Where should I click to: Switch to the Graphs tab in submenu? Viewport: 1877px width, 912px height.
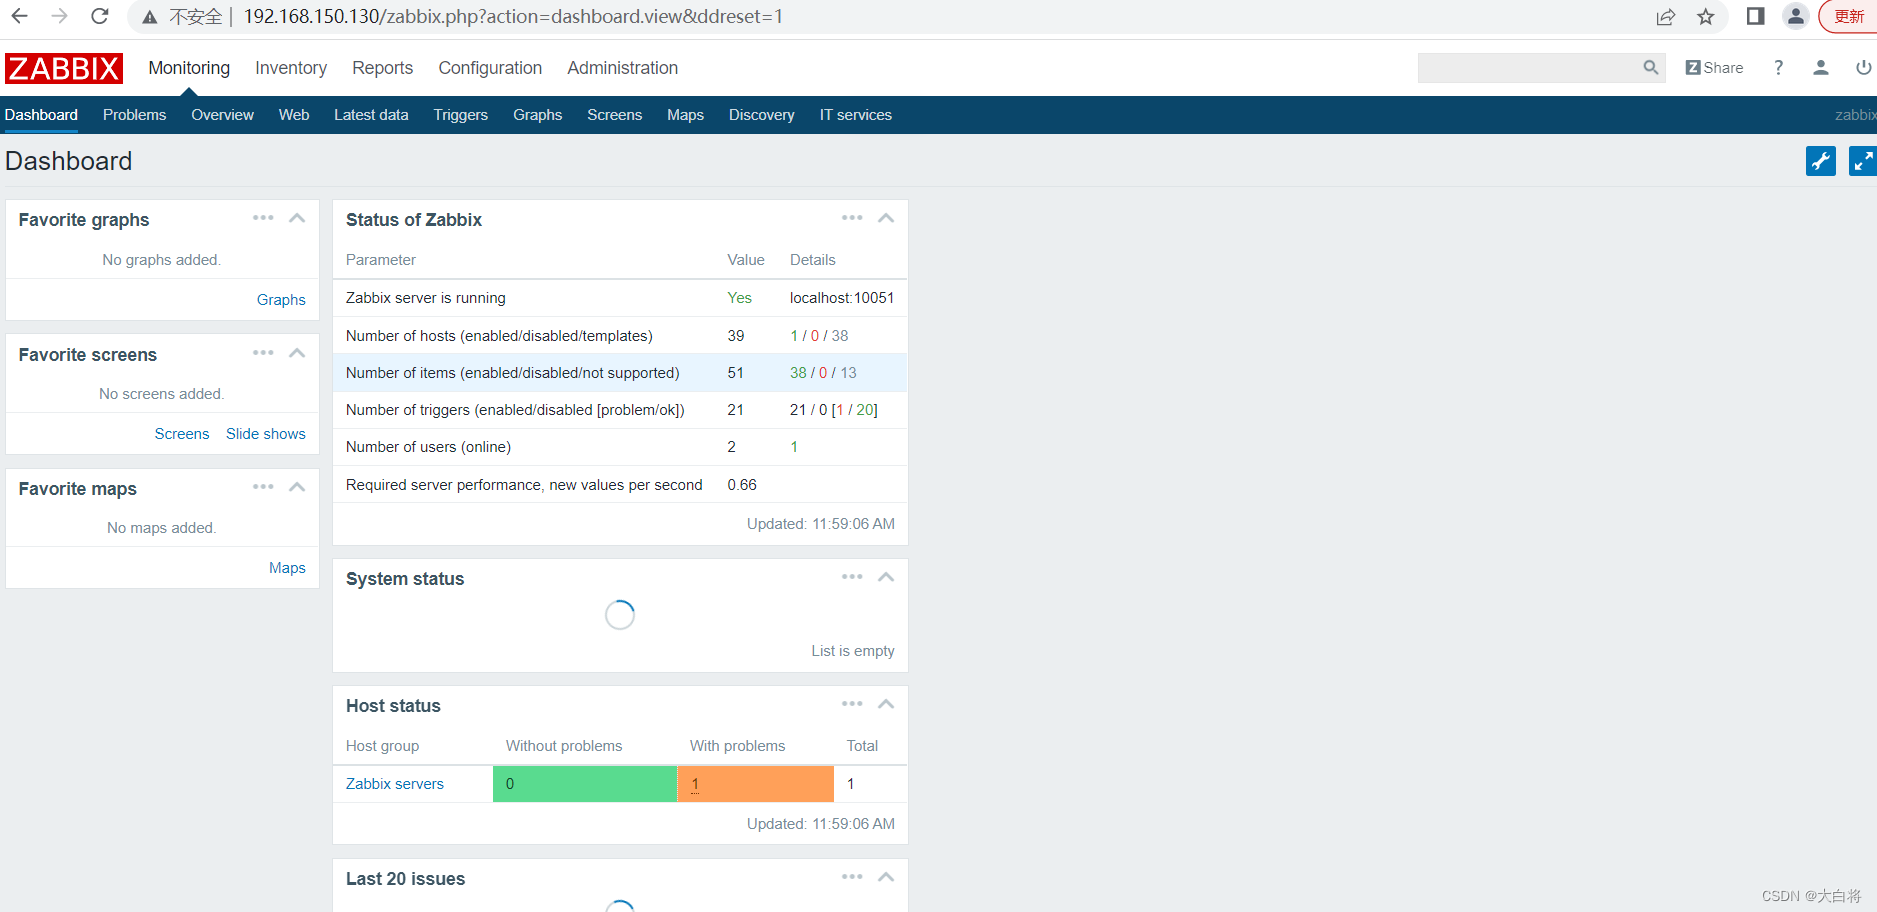pyautogui.click(x=538, y=115)
